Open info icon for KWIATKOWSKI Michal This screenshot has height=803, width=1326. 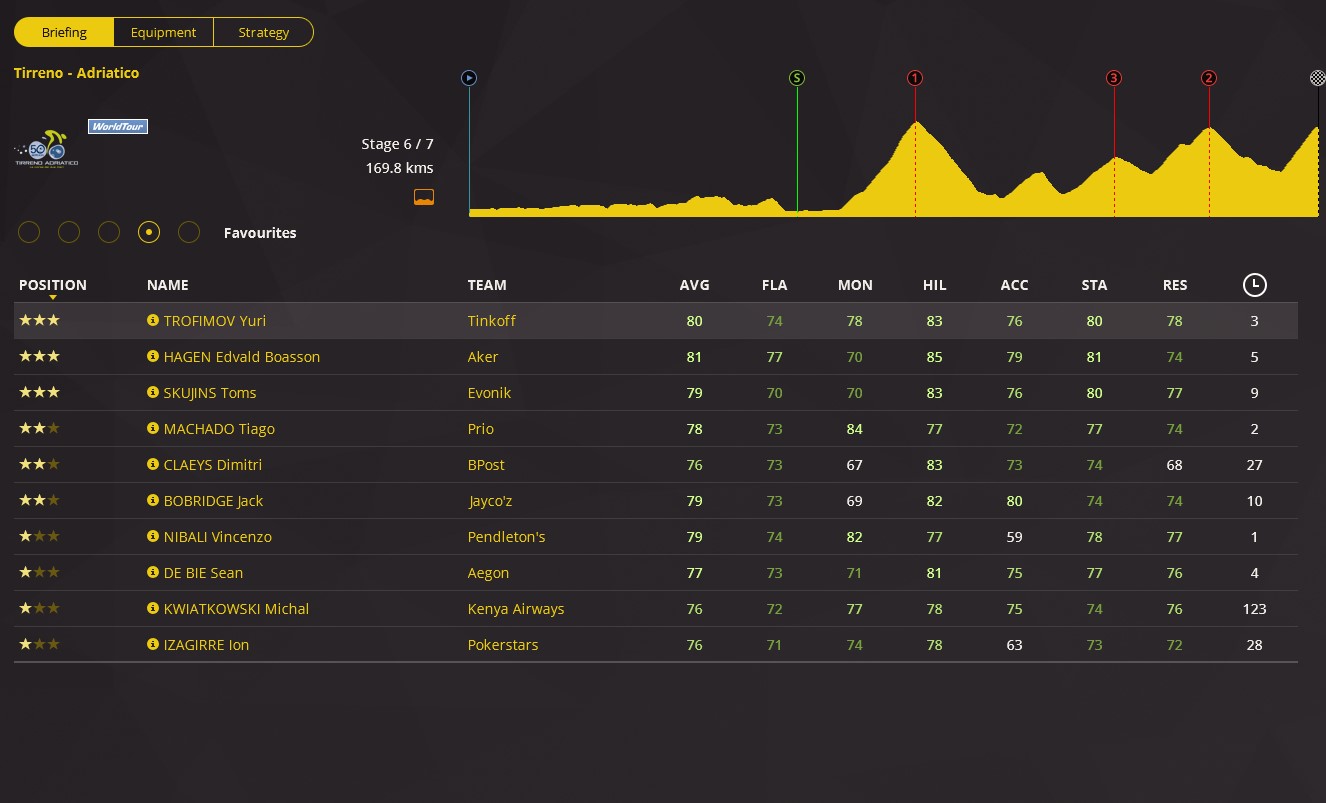click(153, 609)
